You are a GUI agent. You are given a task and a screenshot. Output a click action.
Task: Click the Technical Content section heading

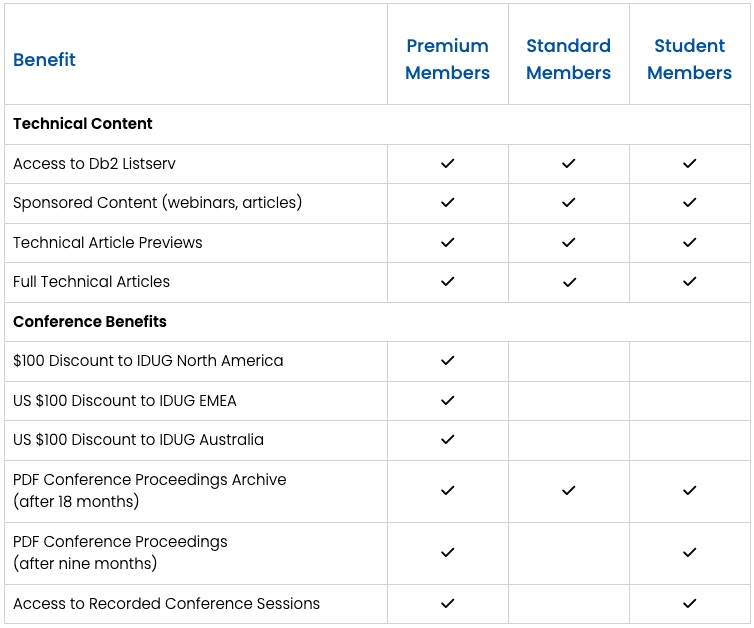pyautogui.click(x=83, y=124)
